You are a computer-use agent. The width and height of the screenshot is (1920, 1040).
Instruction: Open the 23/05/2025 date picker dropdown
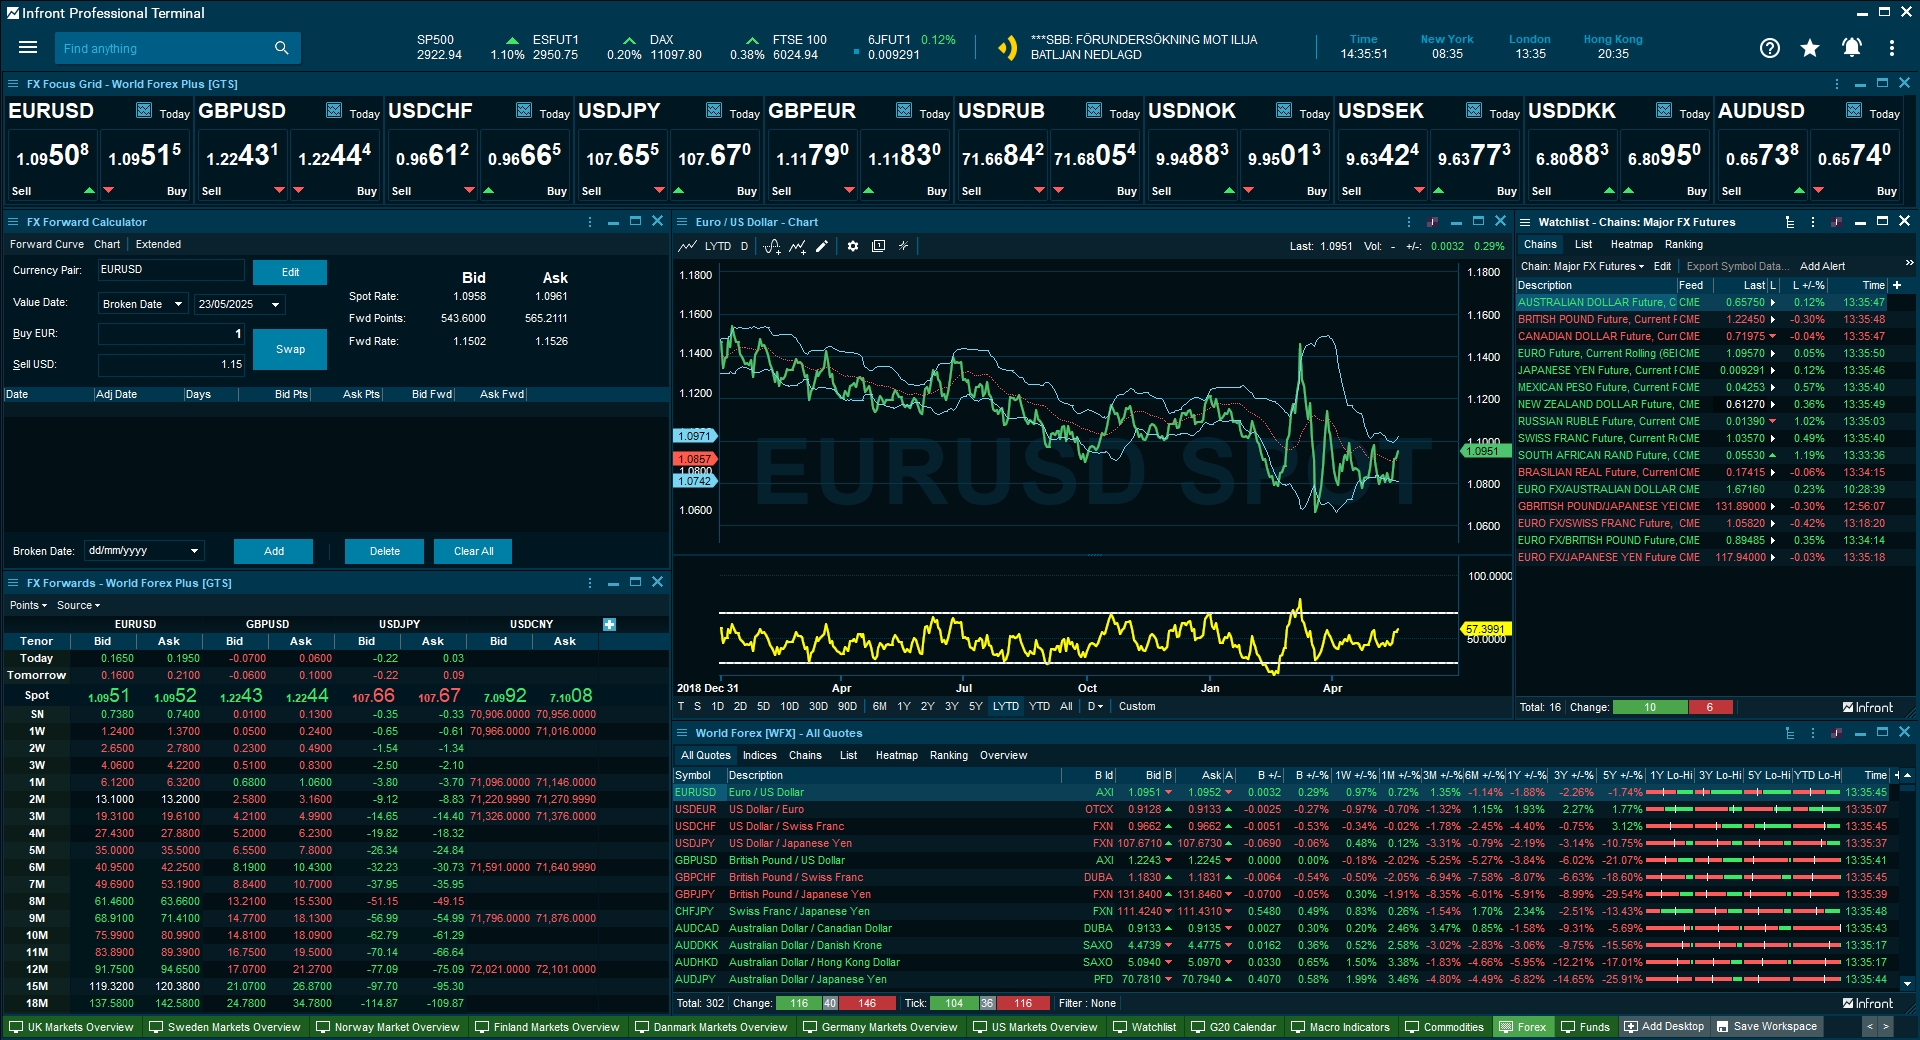tap(239, 304)
